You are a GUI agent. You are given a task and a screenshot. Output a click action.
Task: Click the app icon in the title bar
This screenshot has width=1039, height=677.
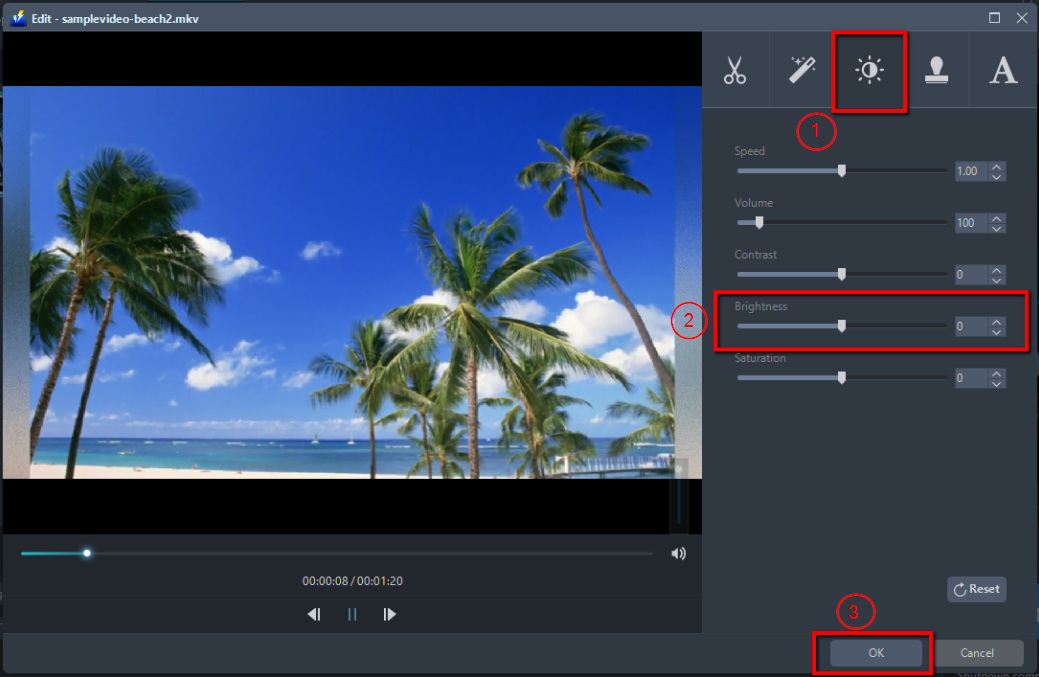coord(17,17)
